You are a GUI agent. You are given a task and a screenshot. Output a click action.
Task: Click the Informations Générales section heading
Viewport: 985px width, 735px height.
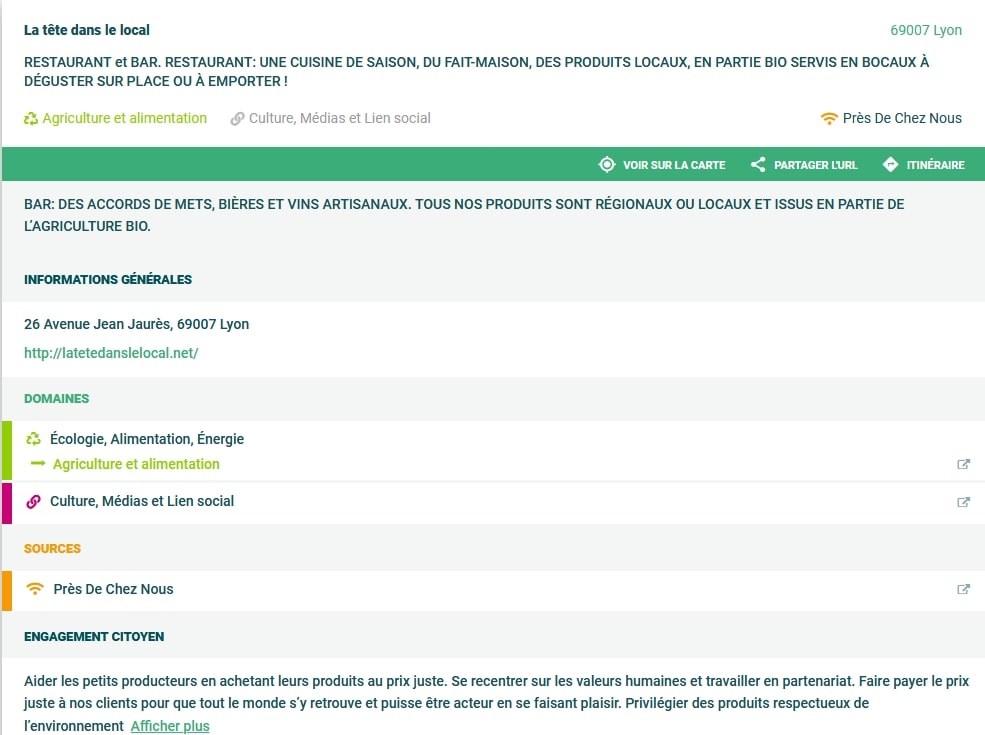coord(108,280)
